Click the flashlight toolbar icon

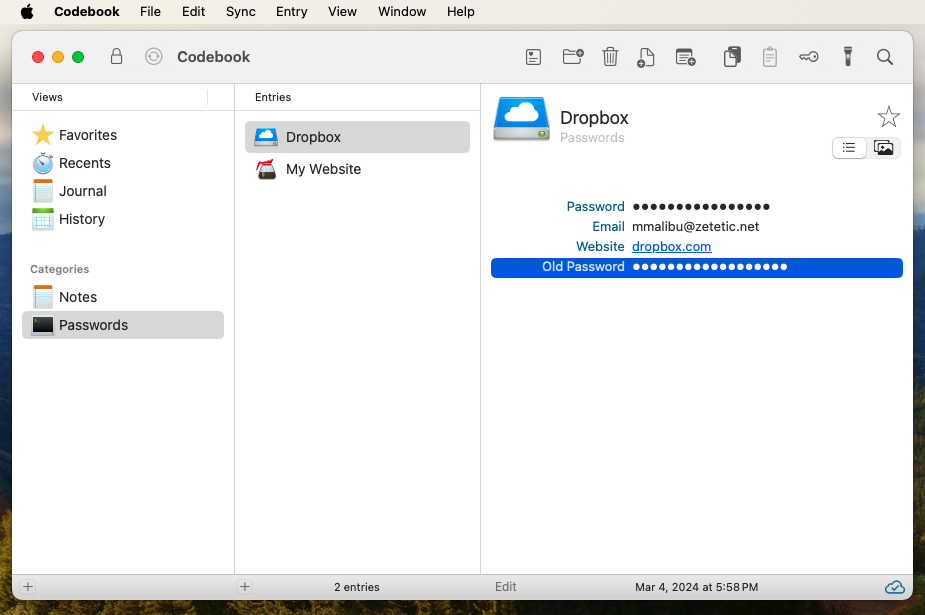(x=848, y=57)
